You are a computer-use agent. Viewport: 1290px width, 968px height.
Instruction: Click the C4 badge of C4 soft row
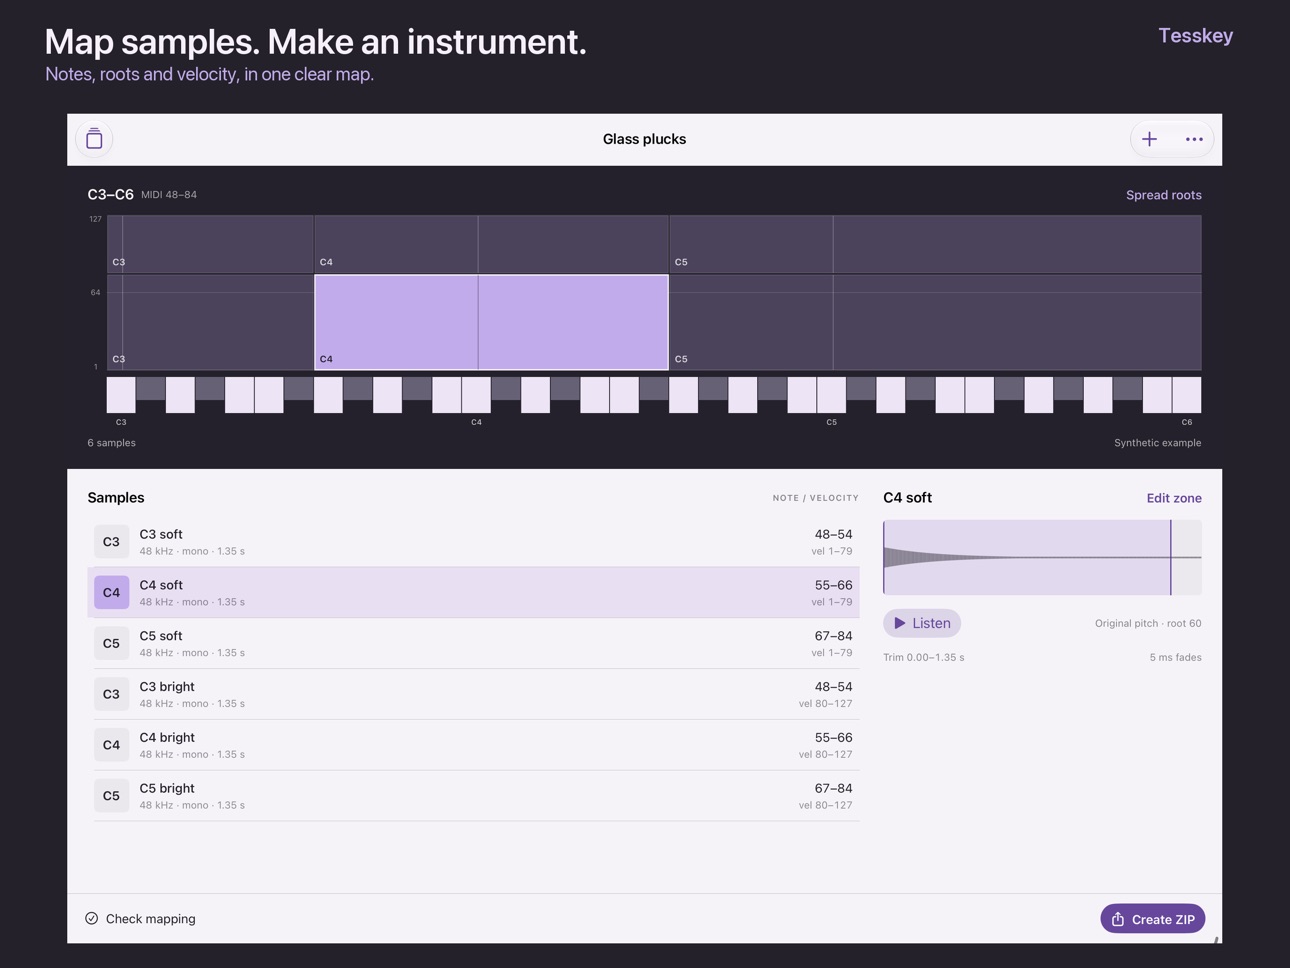pos(111,592)
